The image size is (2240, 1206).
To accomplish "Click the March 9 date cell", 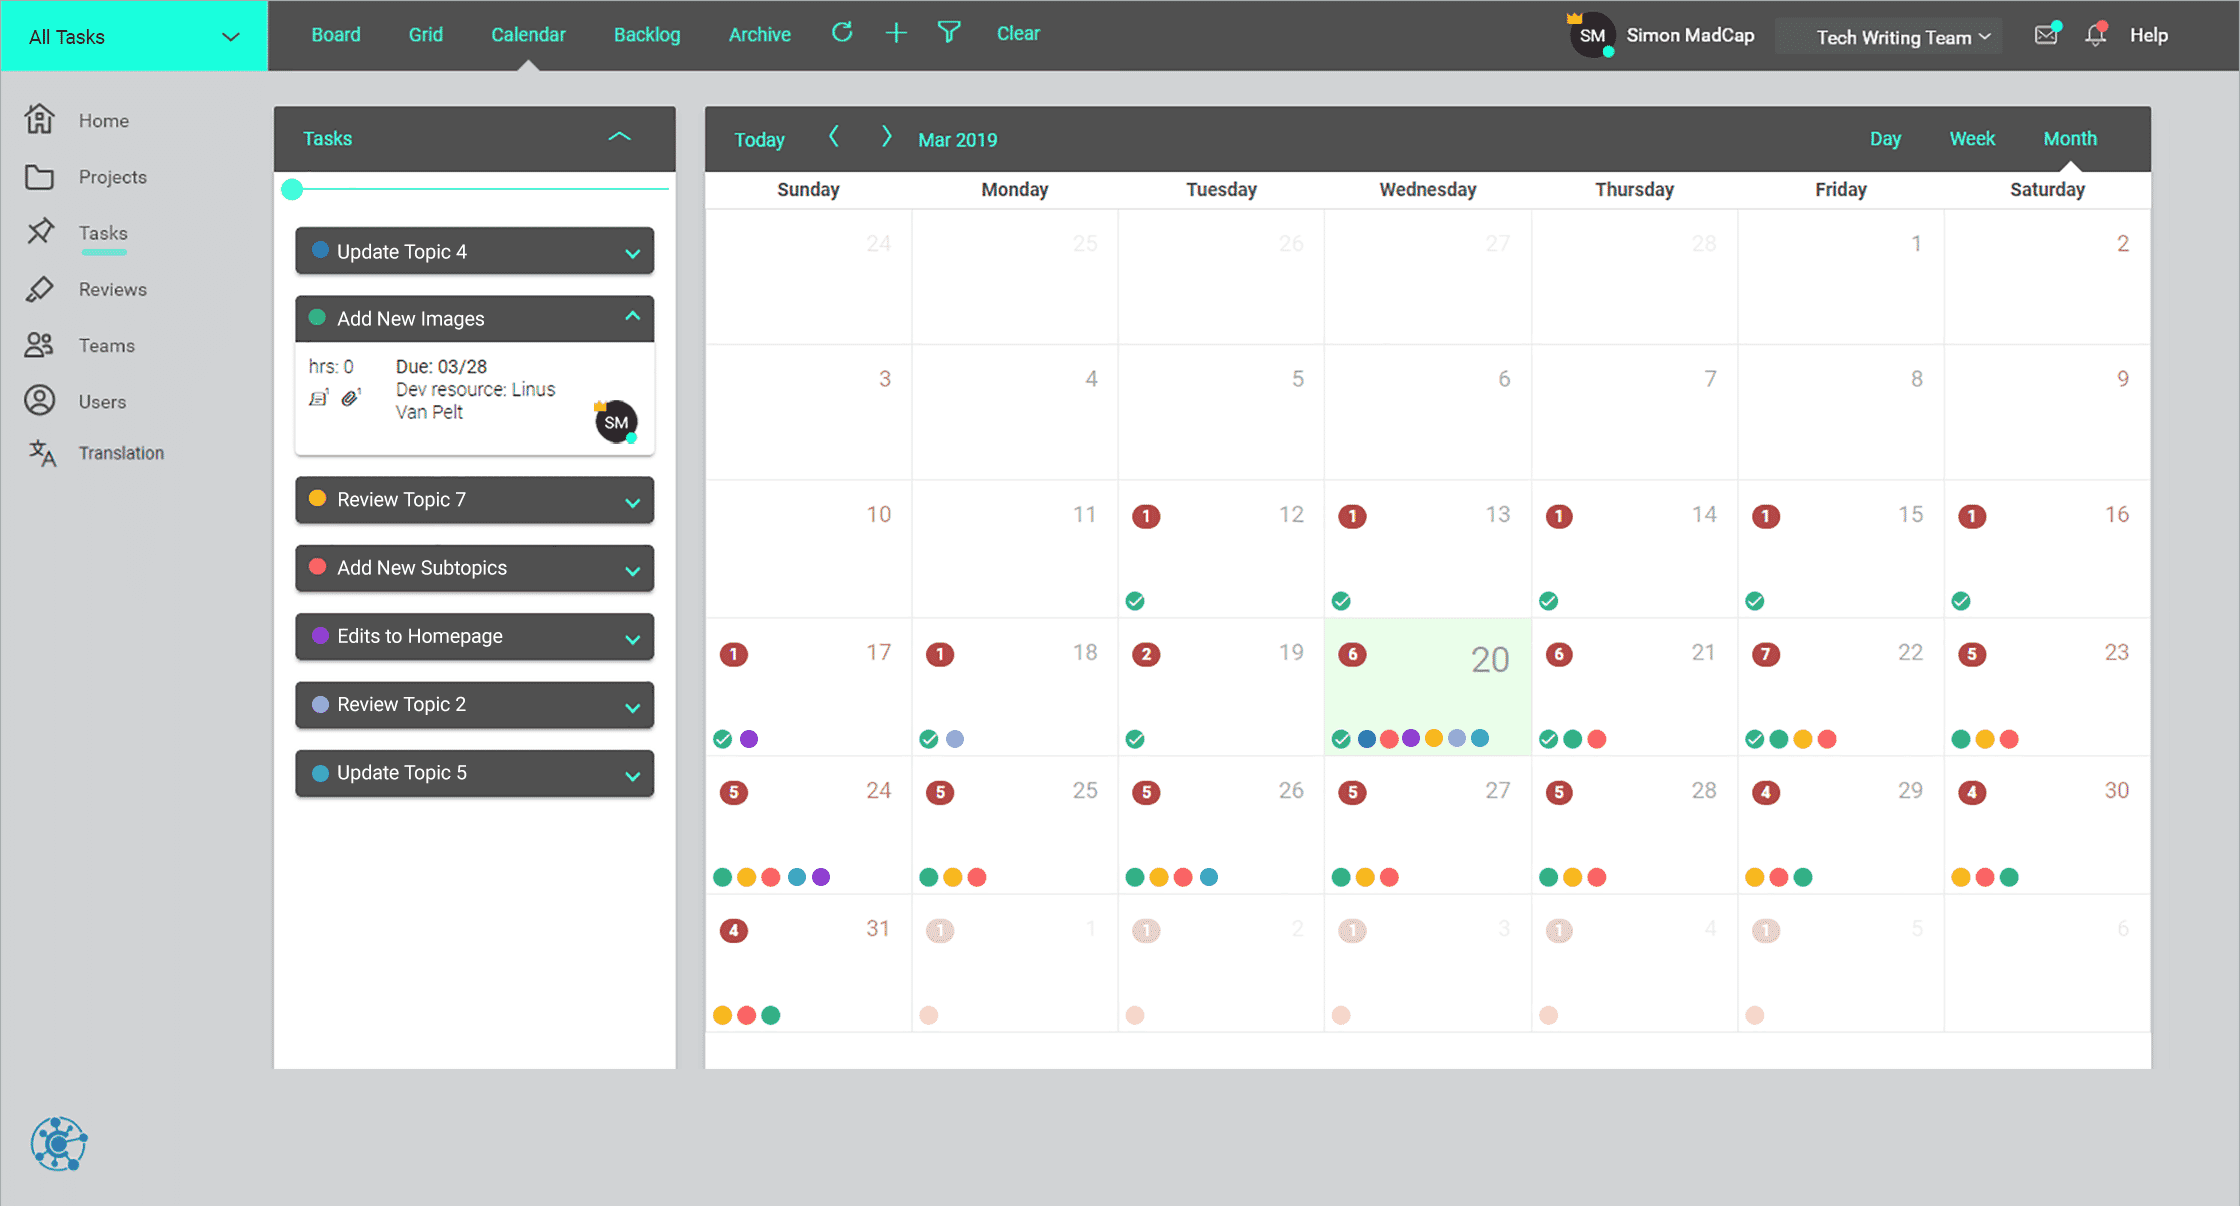I will point(2047,412).
